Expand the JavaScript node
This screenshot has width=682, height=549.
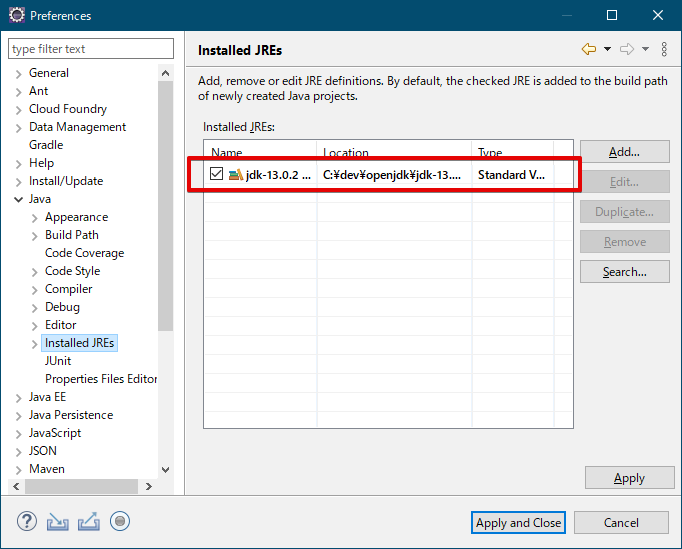pos(18,434)
